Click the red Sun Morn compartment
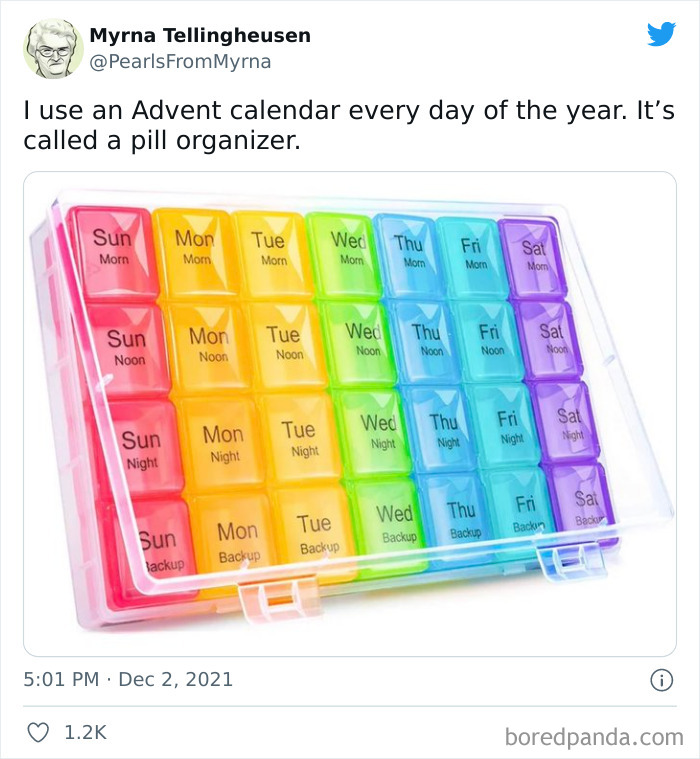This screenshot has height=759, width=700. [112, 250]
